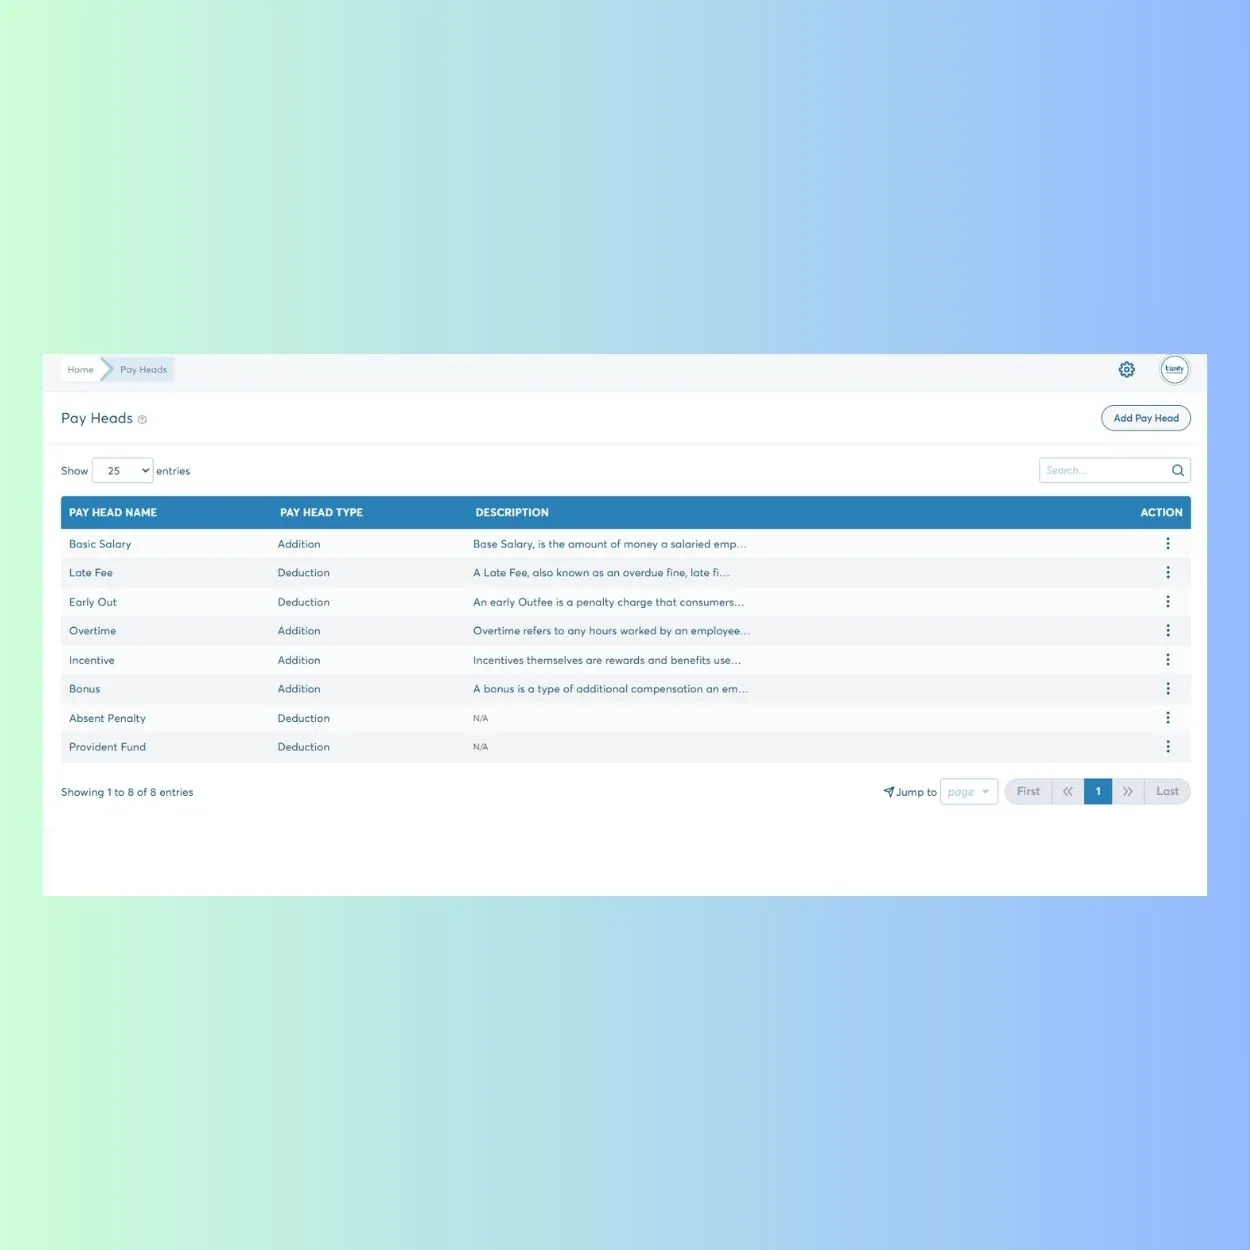The image size is (1250, 1250).
Task: Focus the Search input field
Action: [x=1104, y=471]
